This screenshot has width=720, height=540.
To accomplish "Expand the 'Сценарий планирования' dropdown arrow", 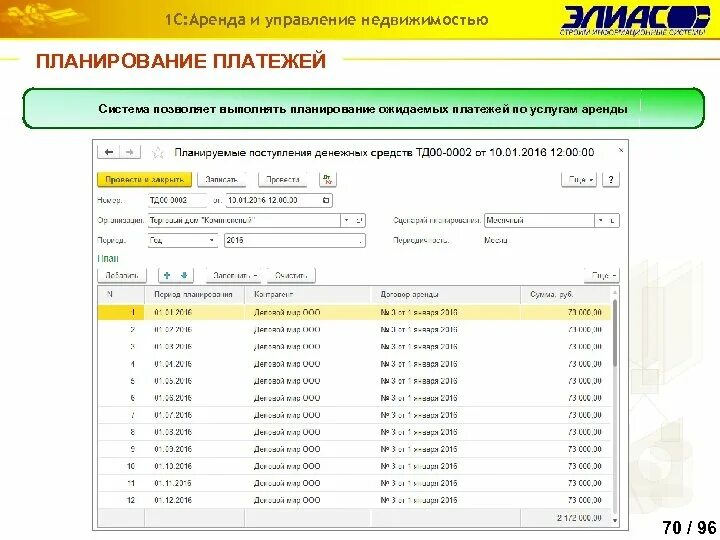I will [x=601, y=220].
